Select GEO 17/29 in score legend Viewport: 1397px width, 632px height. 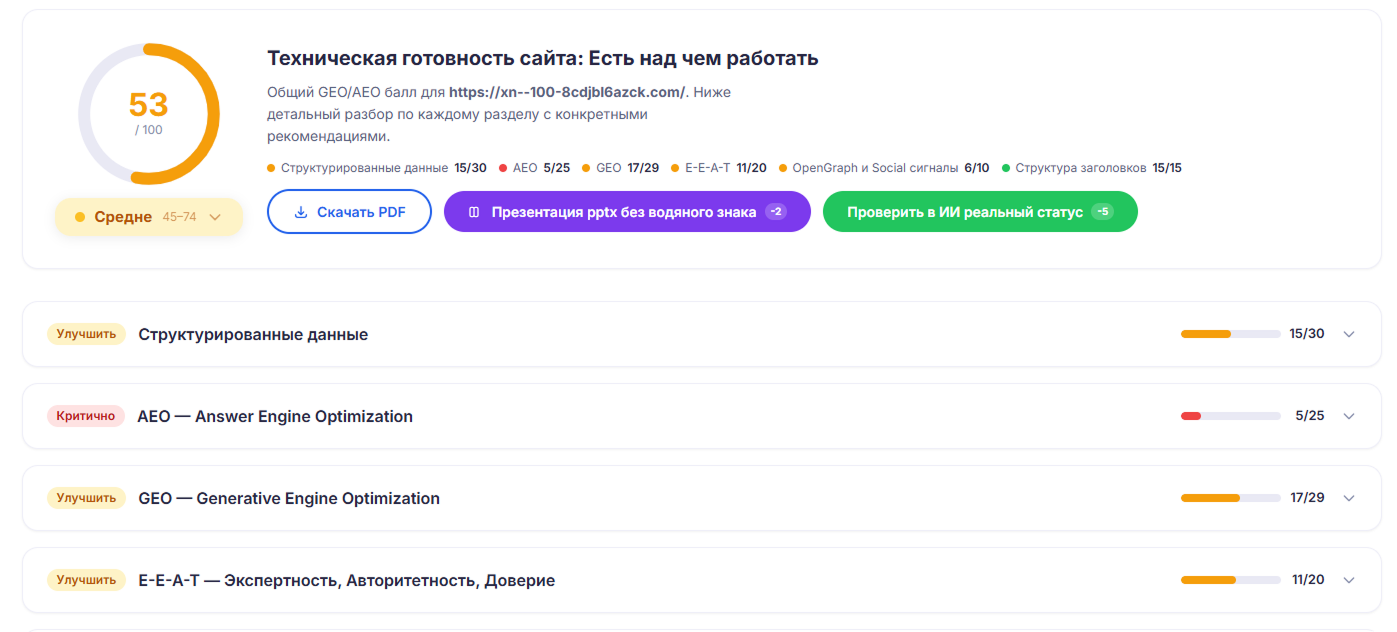620,168
